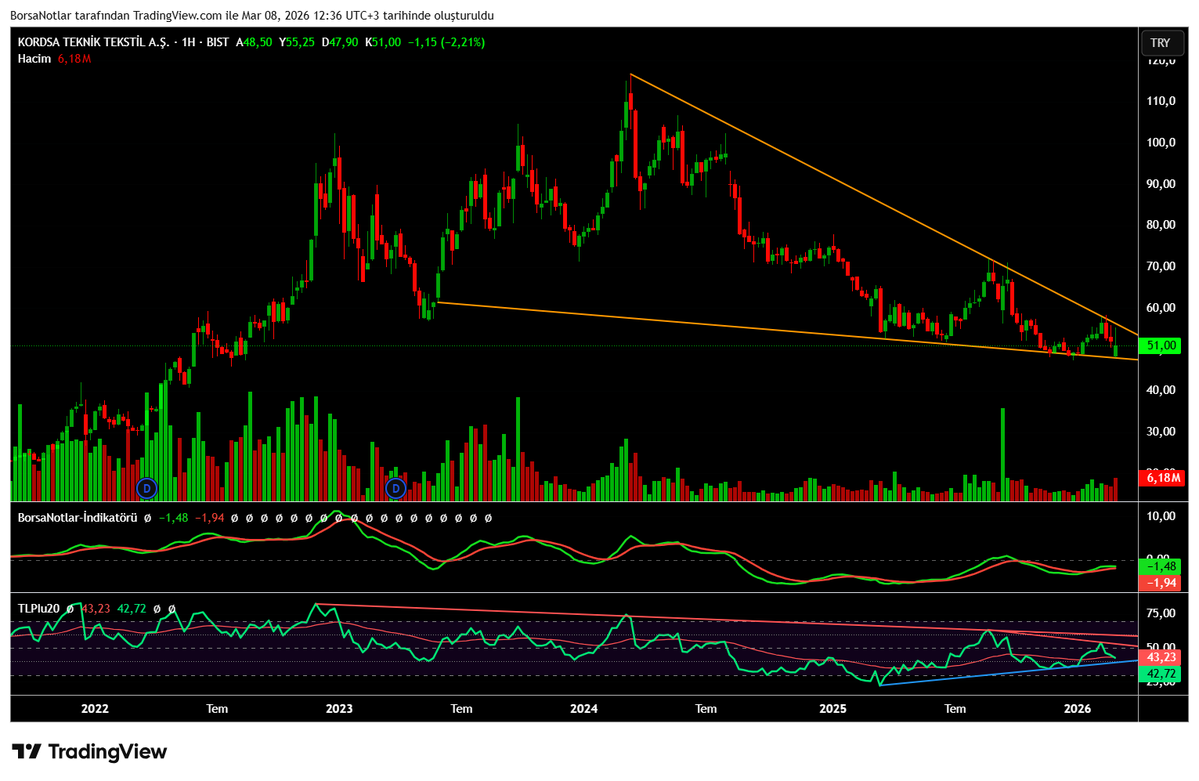This screenshot has width=1199, height=781.
Task: Click the 2026 label on time axis
Action: pyautogui.click(x=1077, y=709)
